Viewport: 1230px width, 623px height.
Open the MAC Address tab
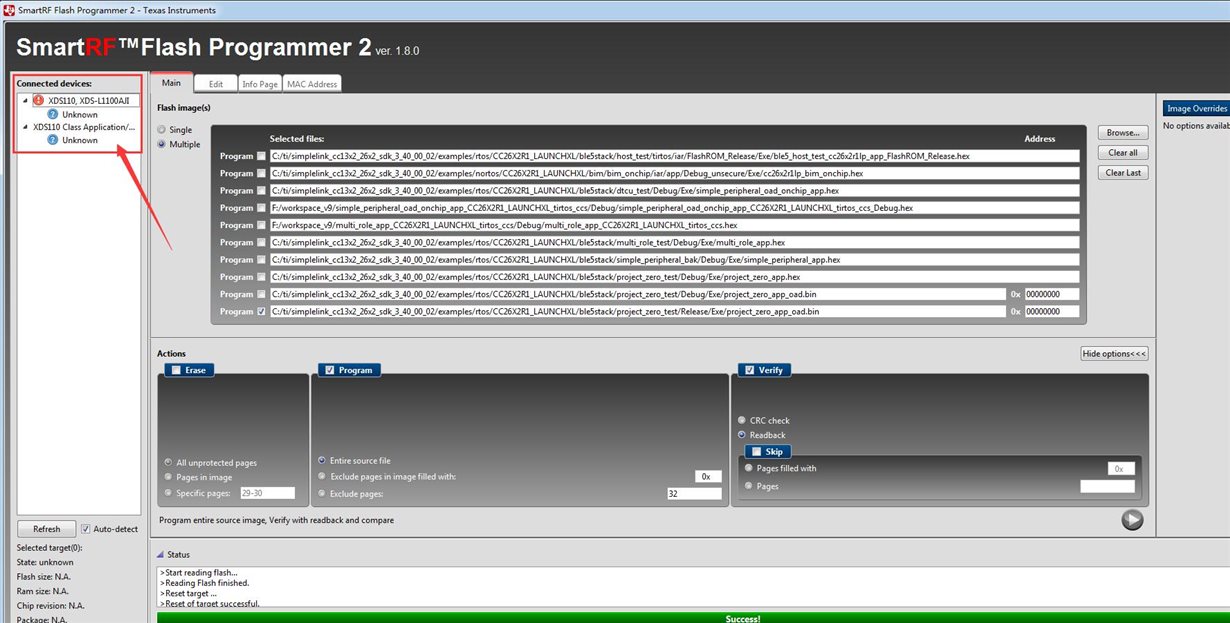312,84
